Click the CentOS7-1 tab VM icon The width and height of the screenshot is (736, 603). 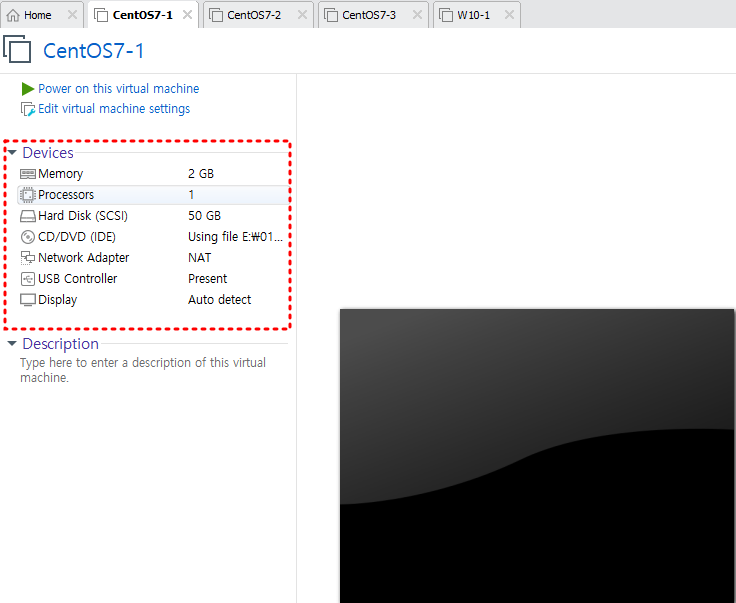point(100,15)
